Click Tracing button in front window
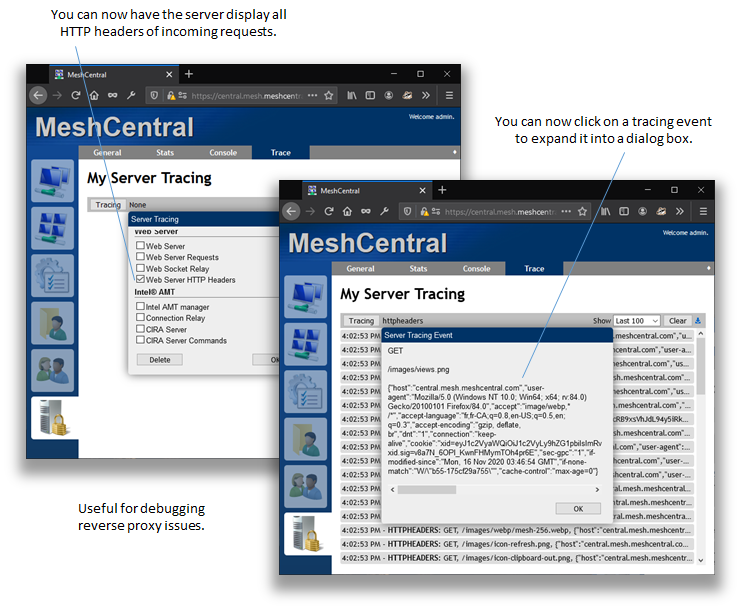741x610 pixels. pyautogui.click(x=361, y=321)
